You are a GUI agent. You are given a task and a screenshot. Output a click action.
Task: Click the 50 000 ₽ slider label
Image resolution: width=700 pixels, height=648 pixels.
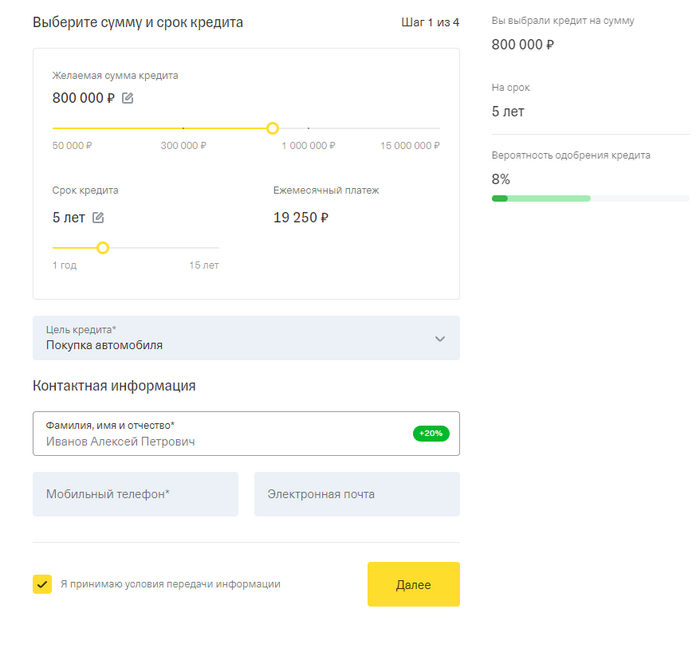[72, 146]
